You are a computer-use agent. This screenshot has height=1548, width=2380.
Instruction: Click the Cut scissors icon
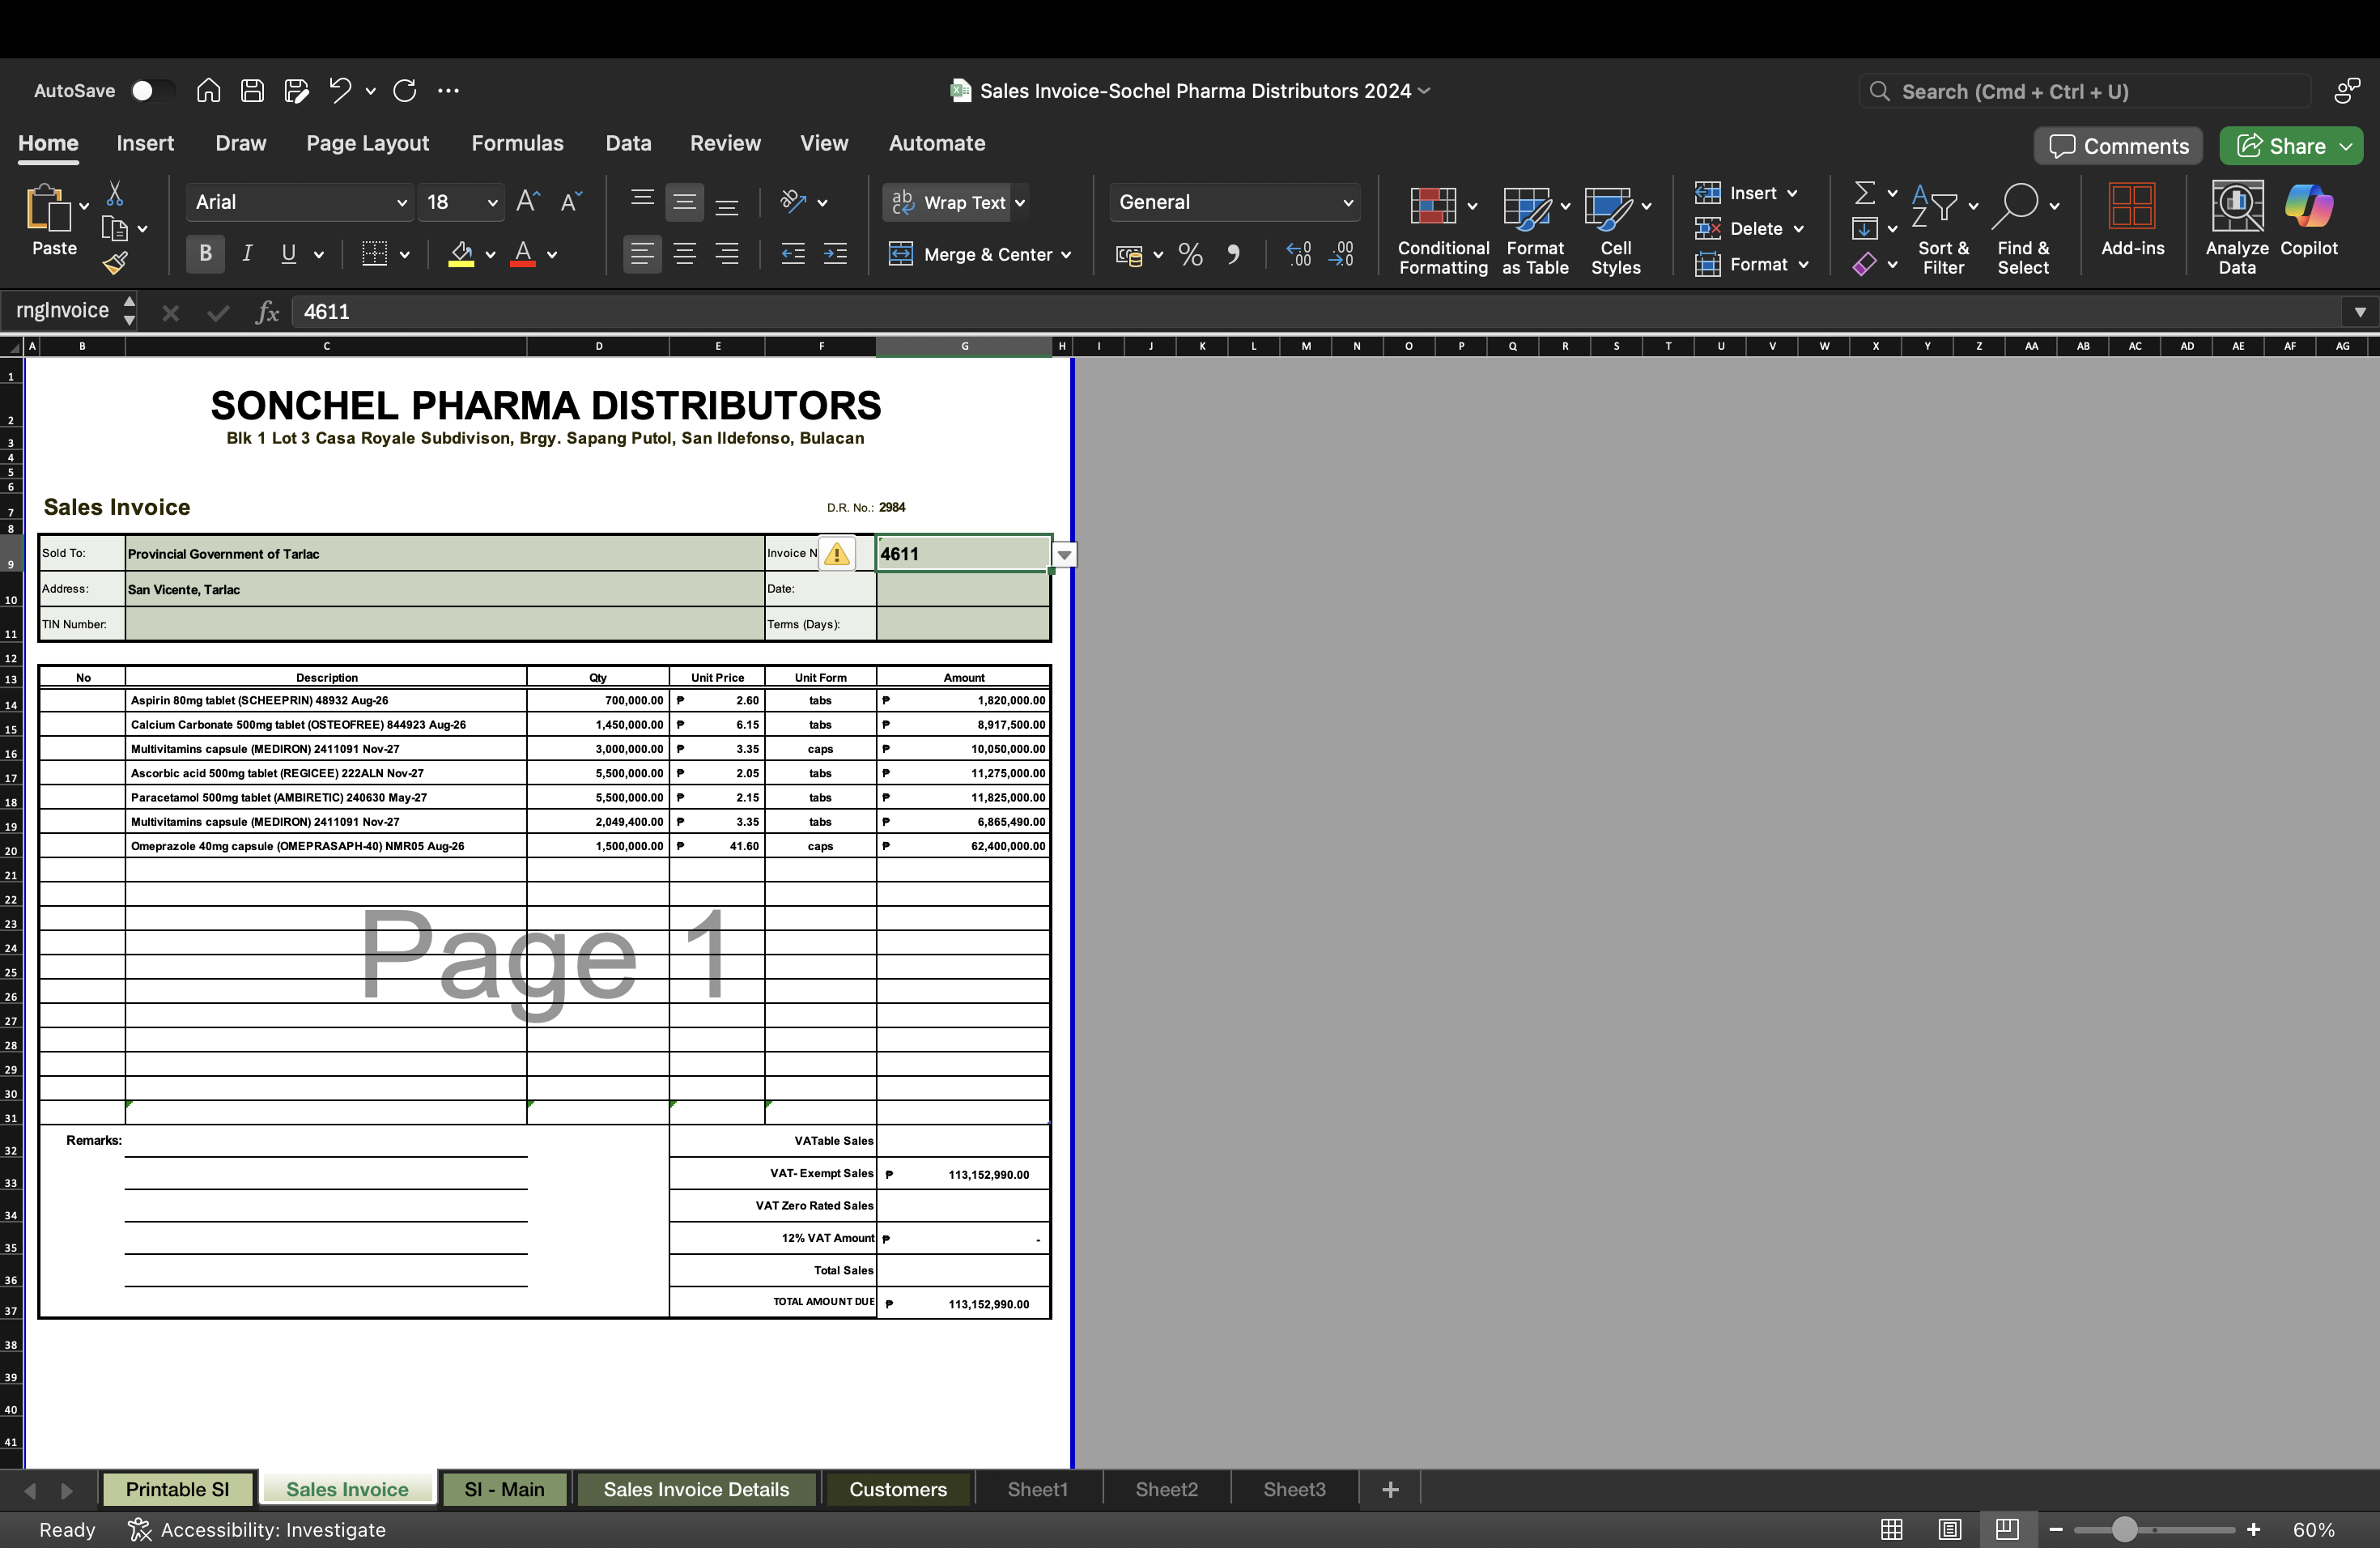click(115, 193)
